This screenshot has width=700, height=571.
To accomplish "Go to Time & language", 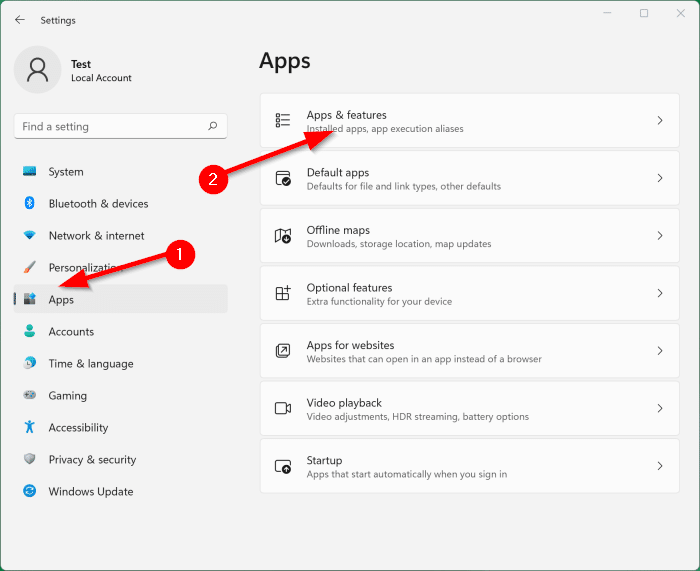I will (x=121, y=363).
